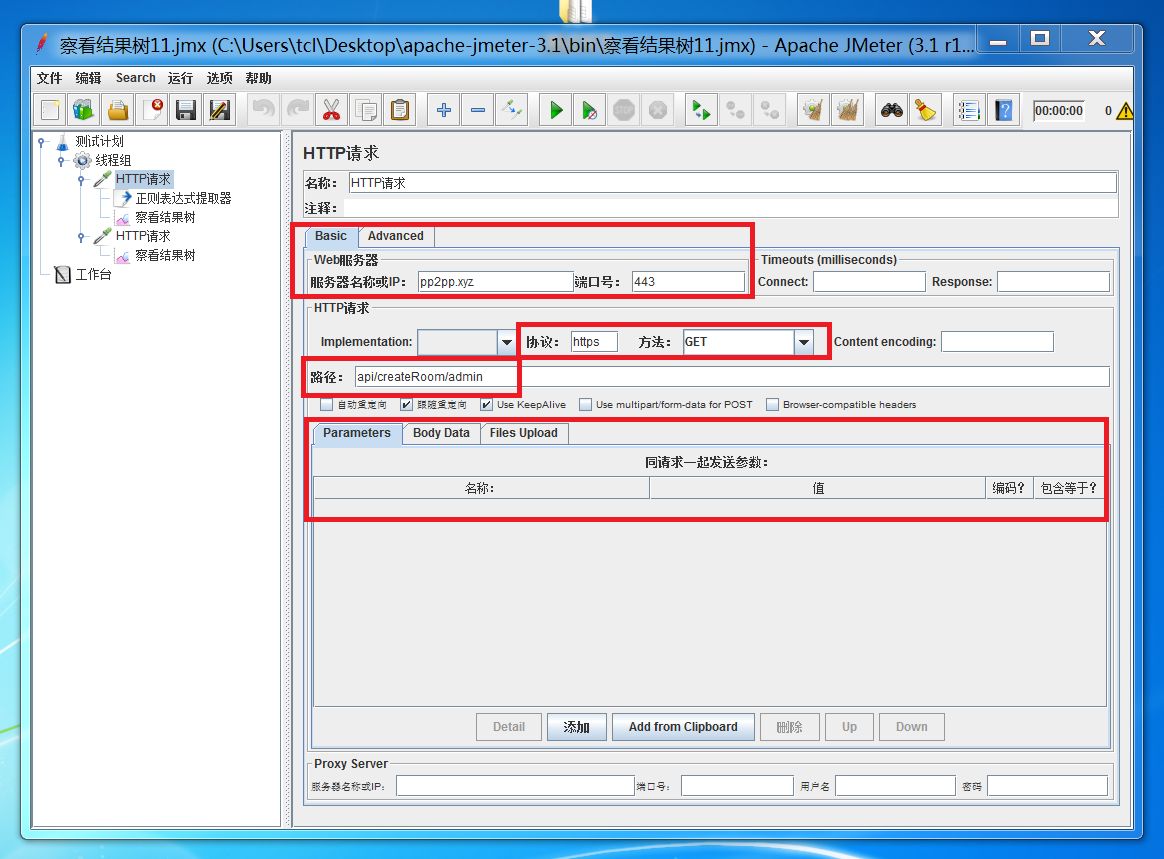
Task: Click Add from Clipboard button
Action: (x=683, y=727)
